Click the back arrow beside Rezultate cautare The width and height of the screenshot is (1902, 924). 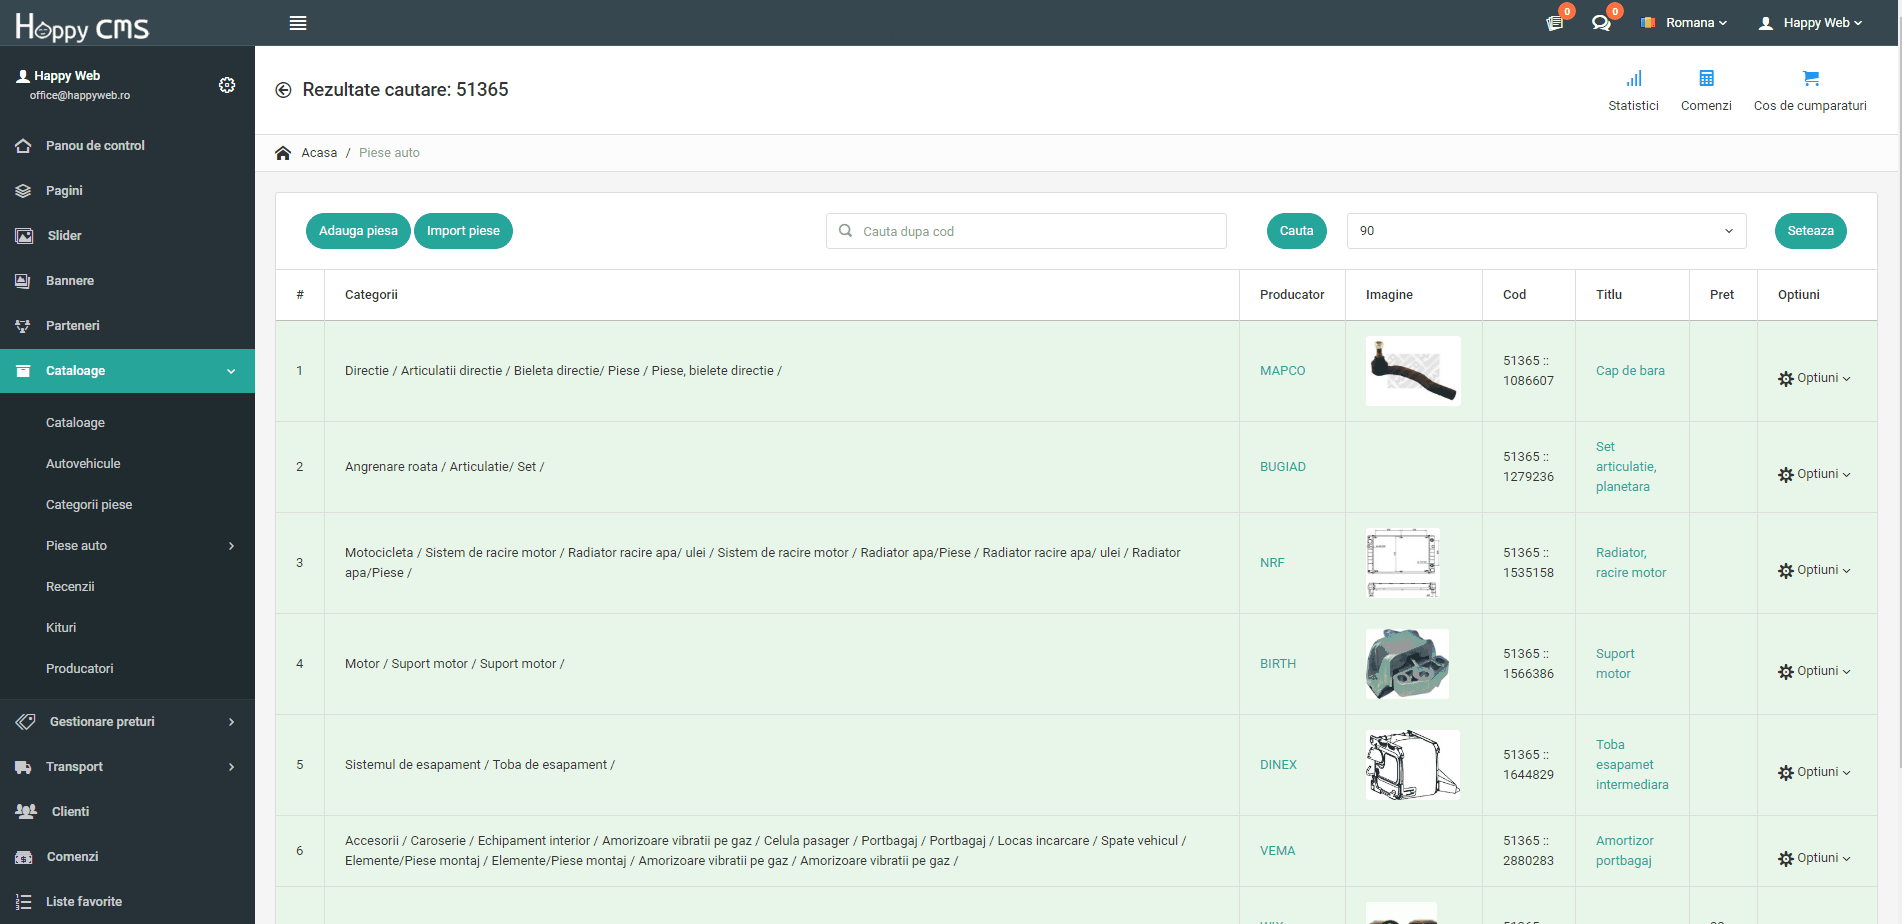click(283, 90)
